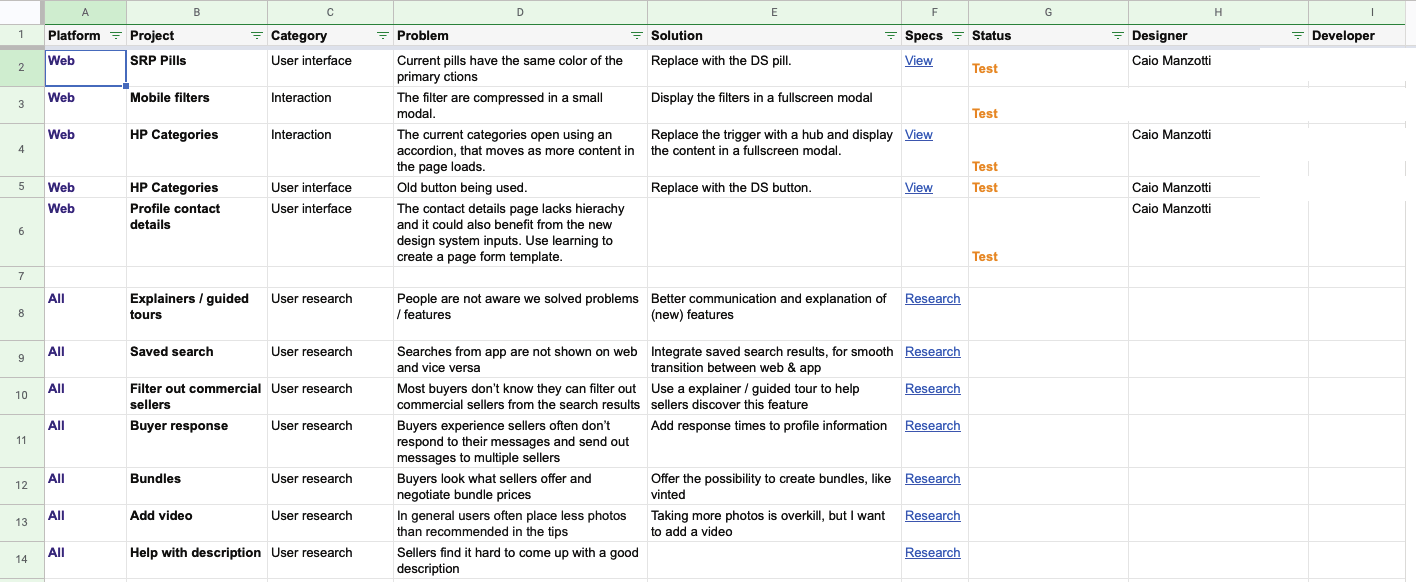The height and width of the screenshot is (582, 1416).
Task: Click 'Taking more photos is overkill' solution cell
Action: point(774,523)
